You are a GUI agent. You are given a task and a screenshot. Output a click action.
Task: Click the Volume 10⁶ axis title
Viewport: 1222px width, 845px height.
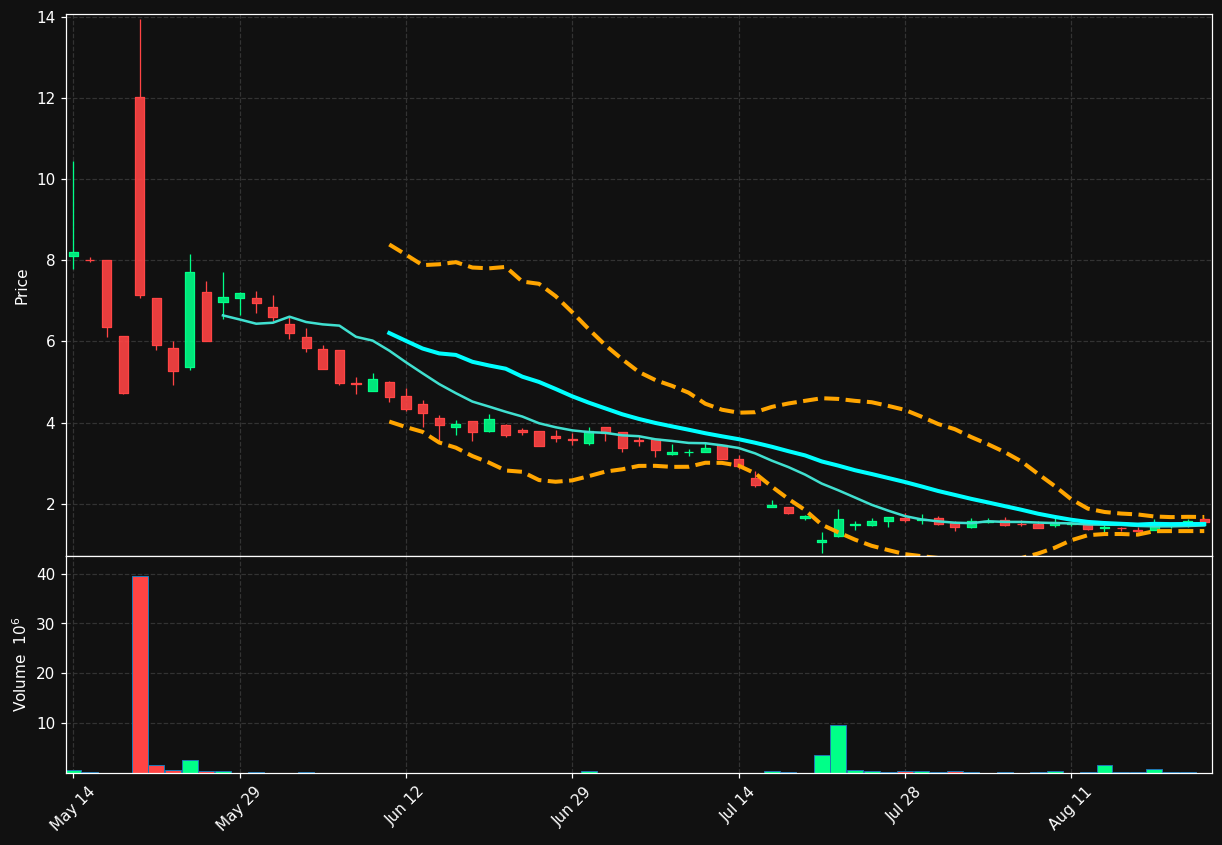click(20, 664)
